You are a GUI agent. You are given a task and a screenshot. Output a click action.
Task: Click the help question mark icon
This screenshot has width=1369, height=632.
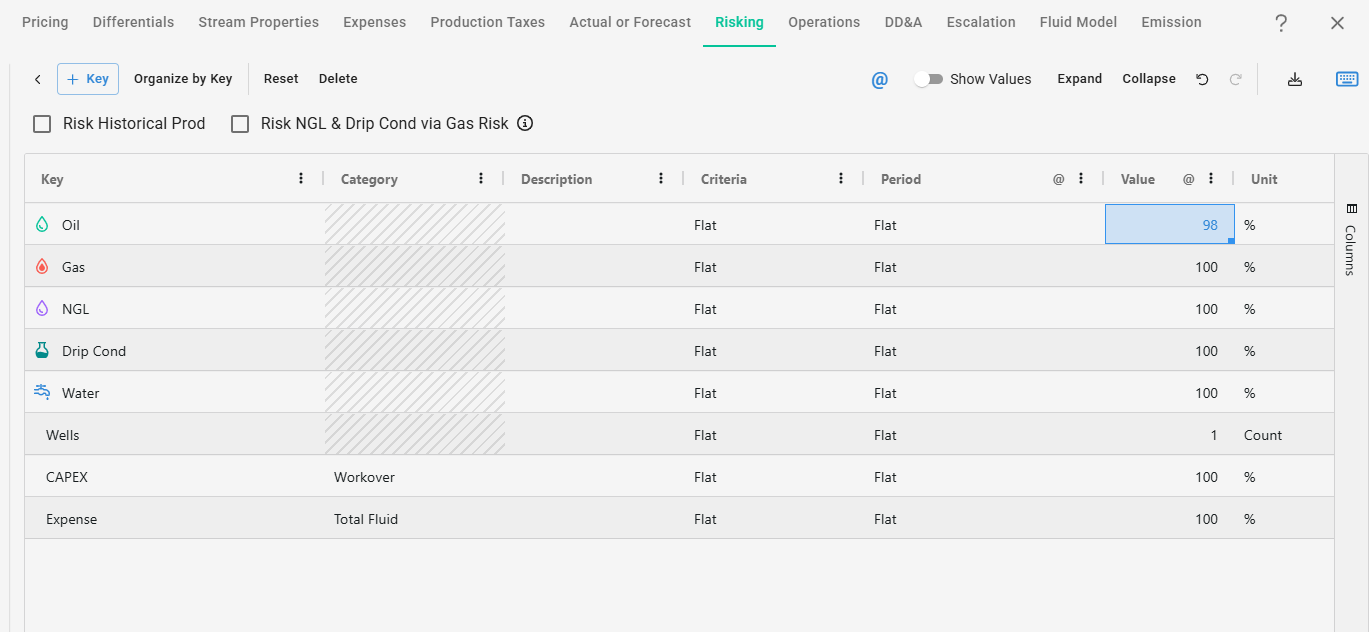coord(1281,23)
